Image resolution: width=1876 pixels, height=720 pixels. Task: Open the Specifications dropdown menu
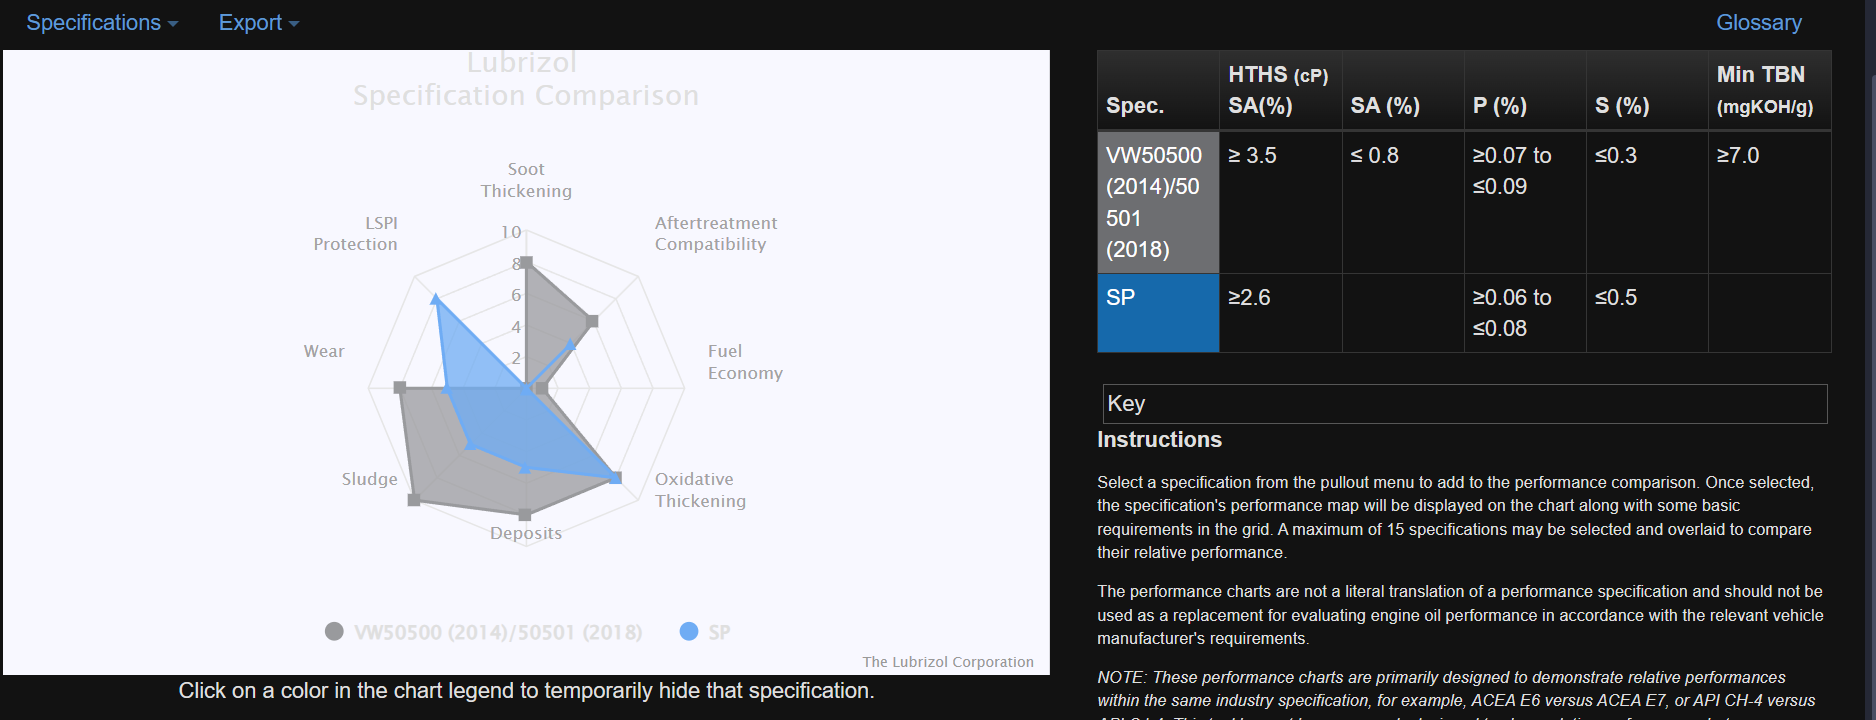102,22
